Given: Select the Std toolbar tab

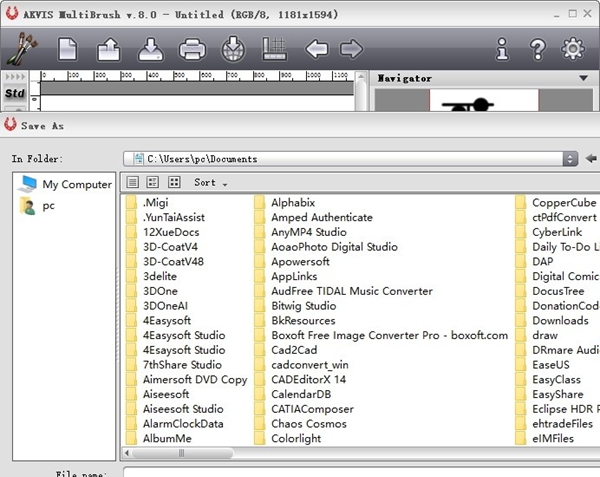Looking at the screenshot, I should click(15, 93).
